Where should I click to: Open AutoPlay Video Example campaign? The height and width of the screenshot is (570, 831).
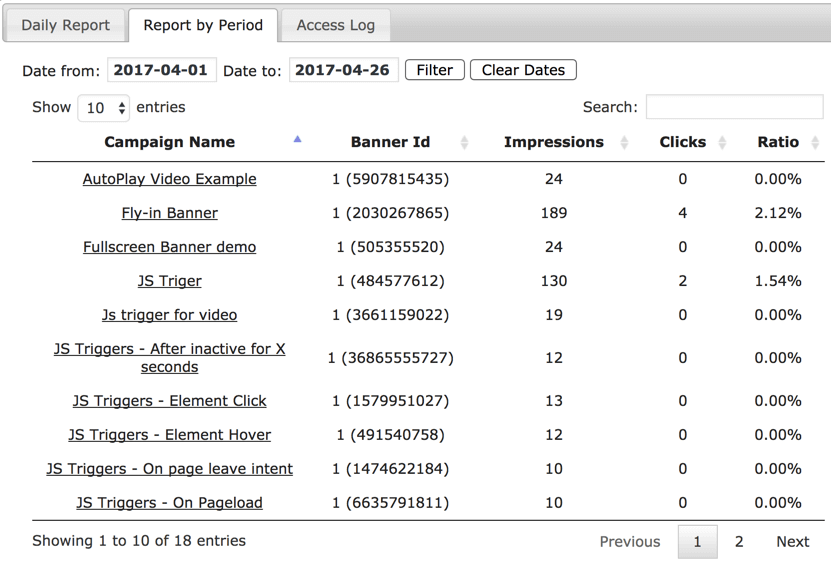[169, 179]
